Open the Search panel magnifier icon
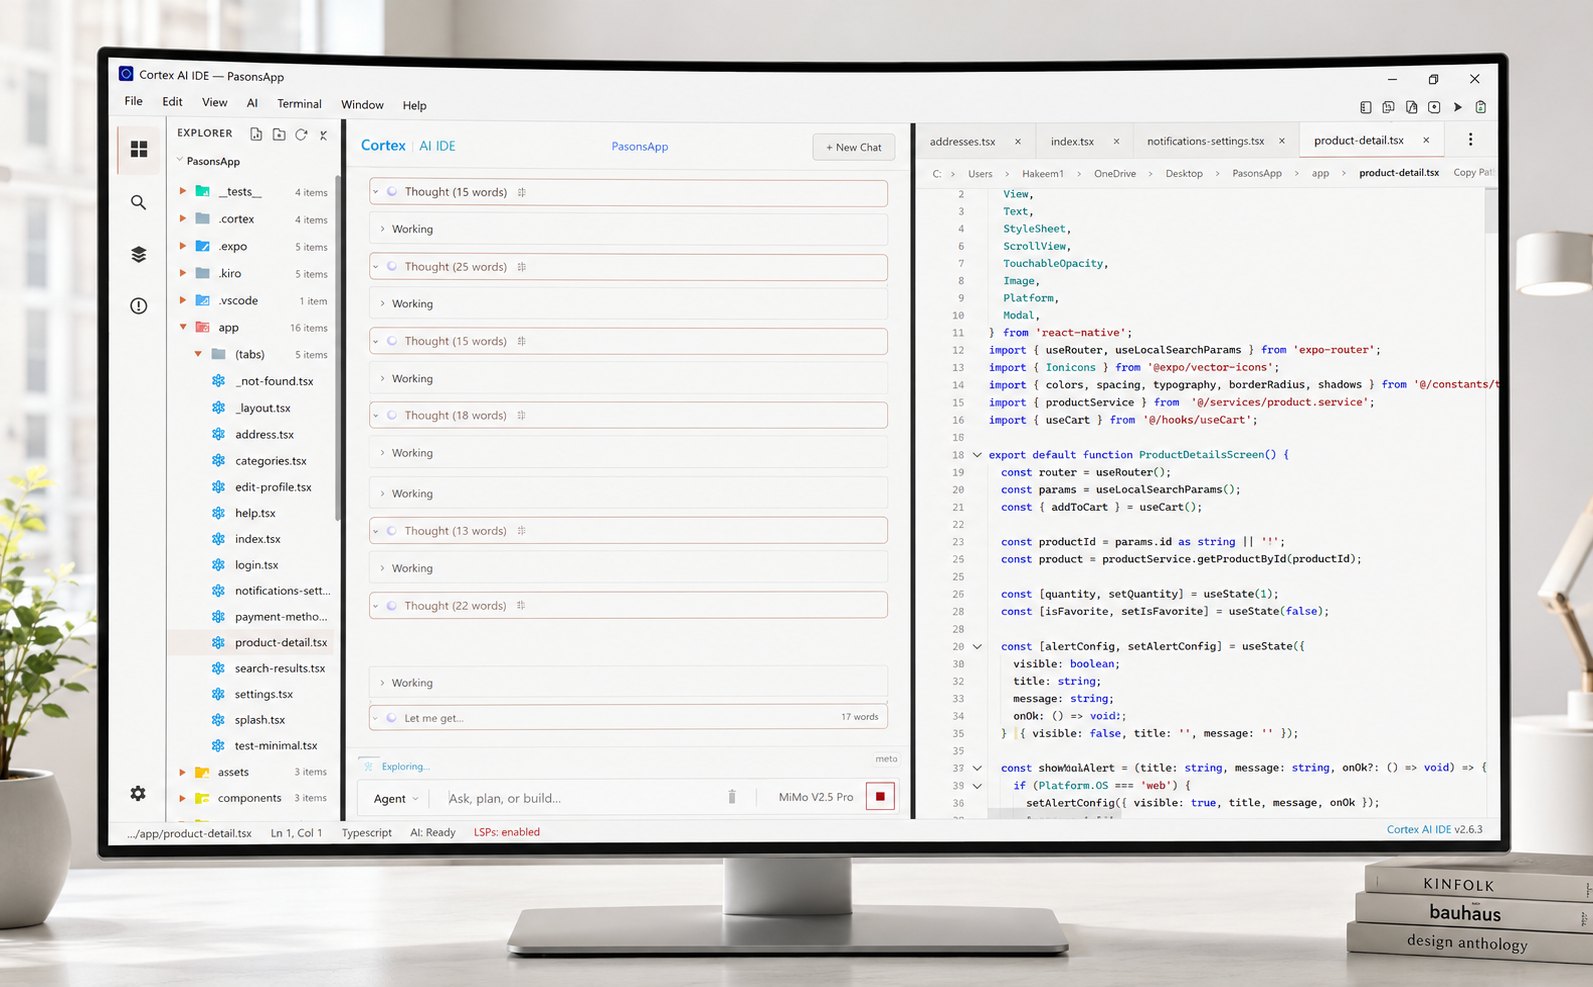This screenshot has width=1593, height=987. click(139, 202)
